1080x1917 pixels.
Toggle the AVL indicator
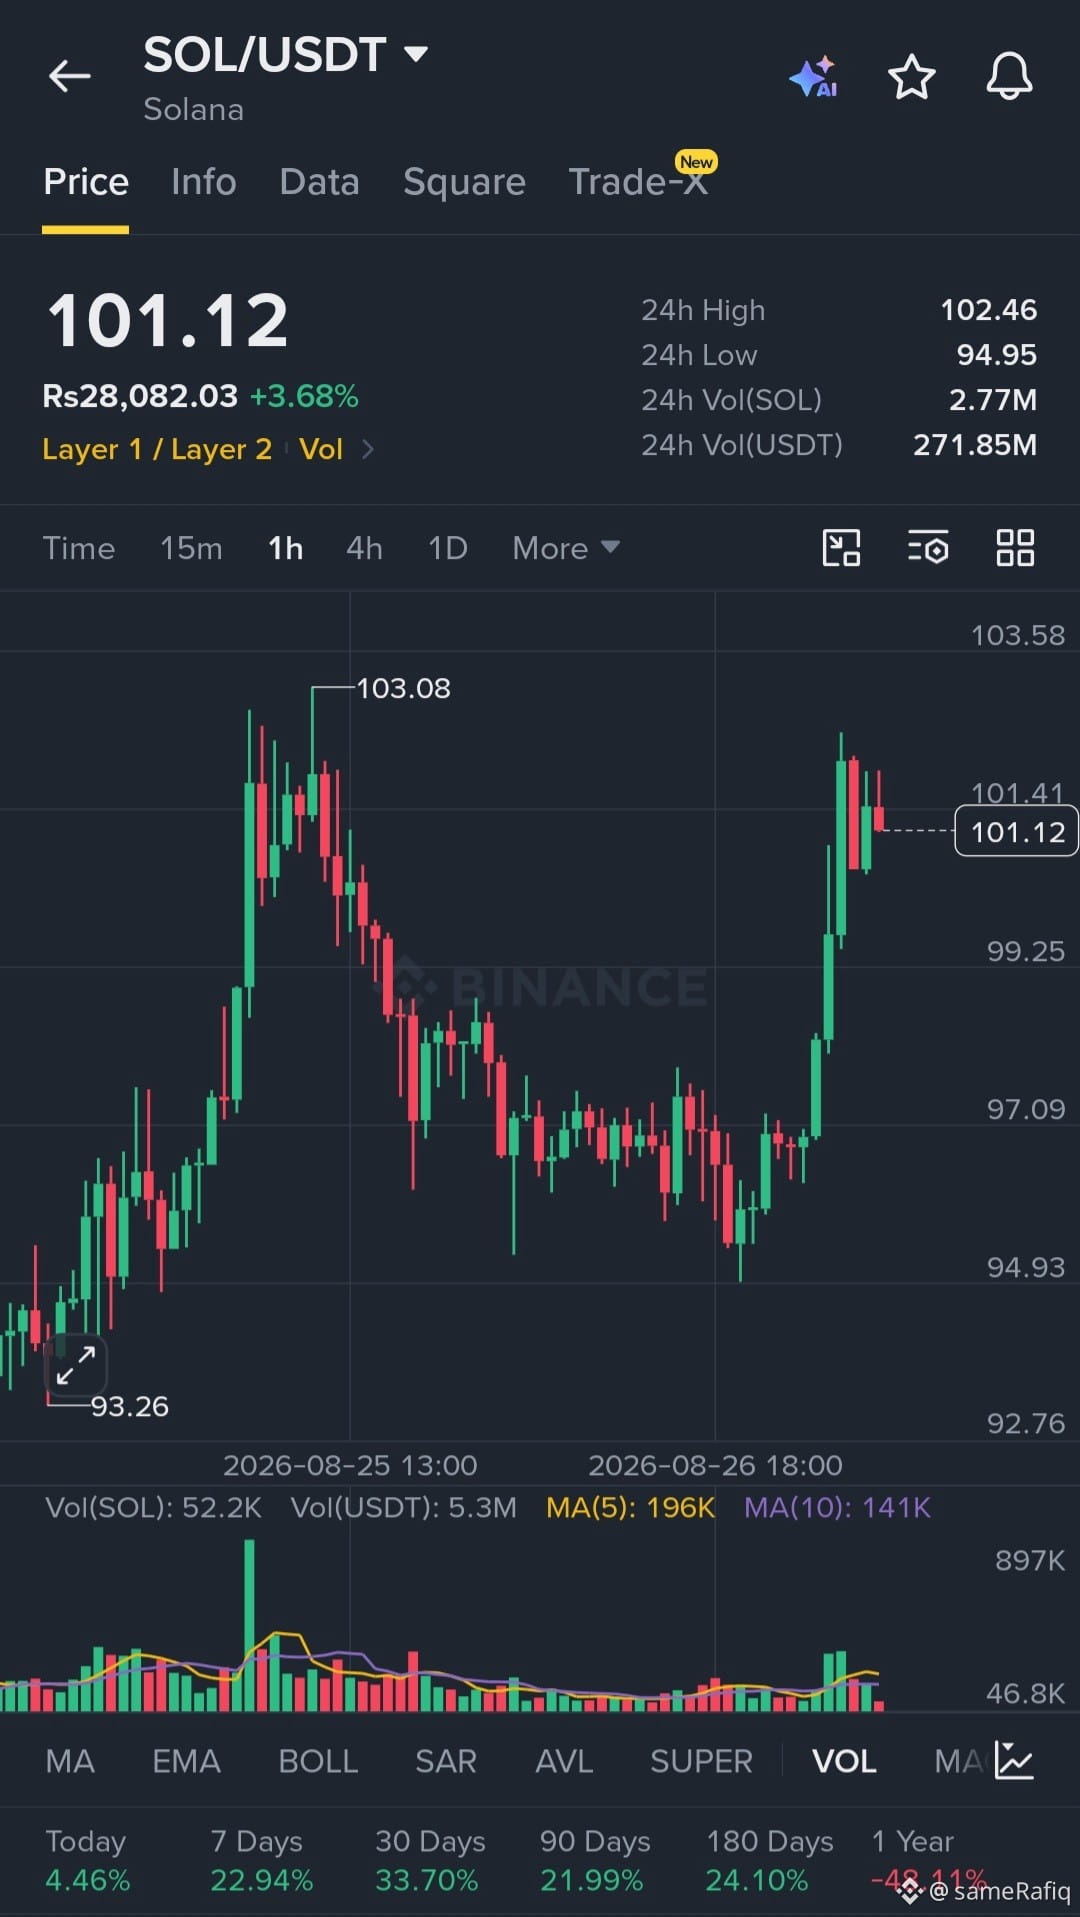point(564,1761)
